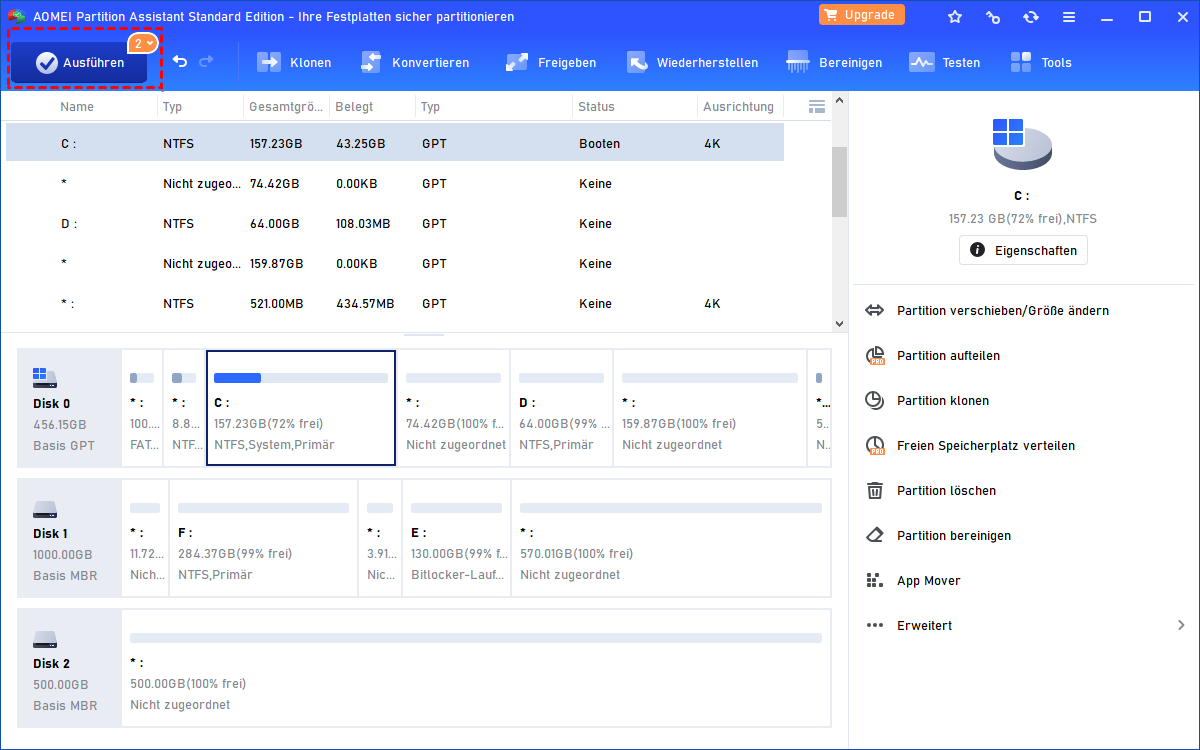
Task: Open the Tools toolbar menu
Action: click(1040, 62)
